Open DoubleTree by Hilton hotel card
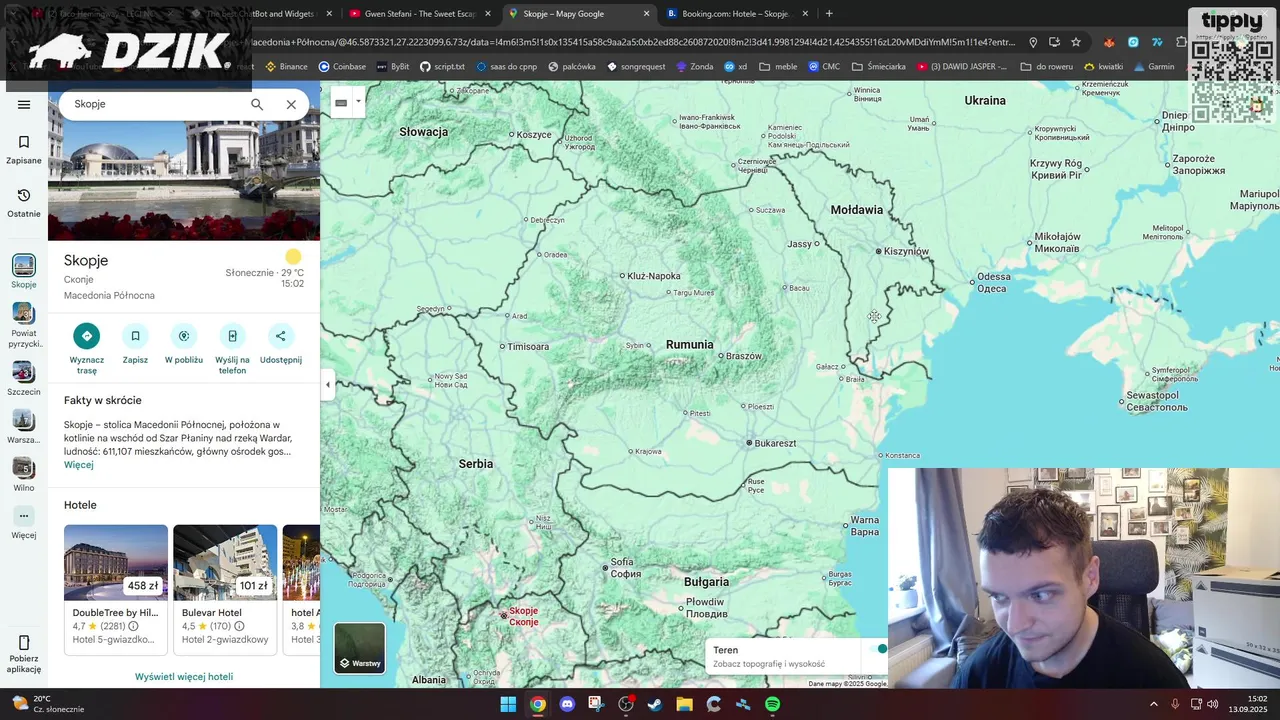Screen dimensions: 1280x720 tap(116, 589)
